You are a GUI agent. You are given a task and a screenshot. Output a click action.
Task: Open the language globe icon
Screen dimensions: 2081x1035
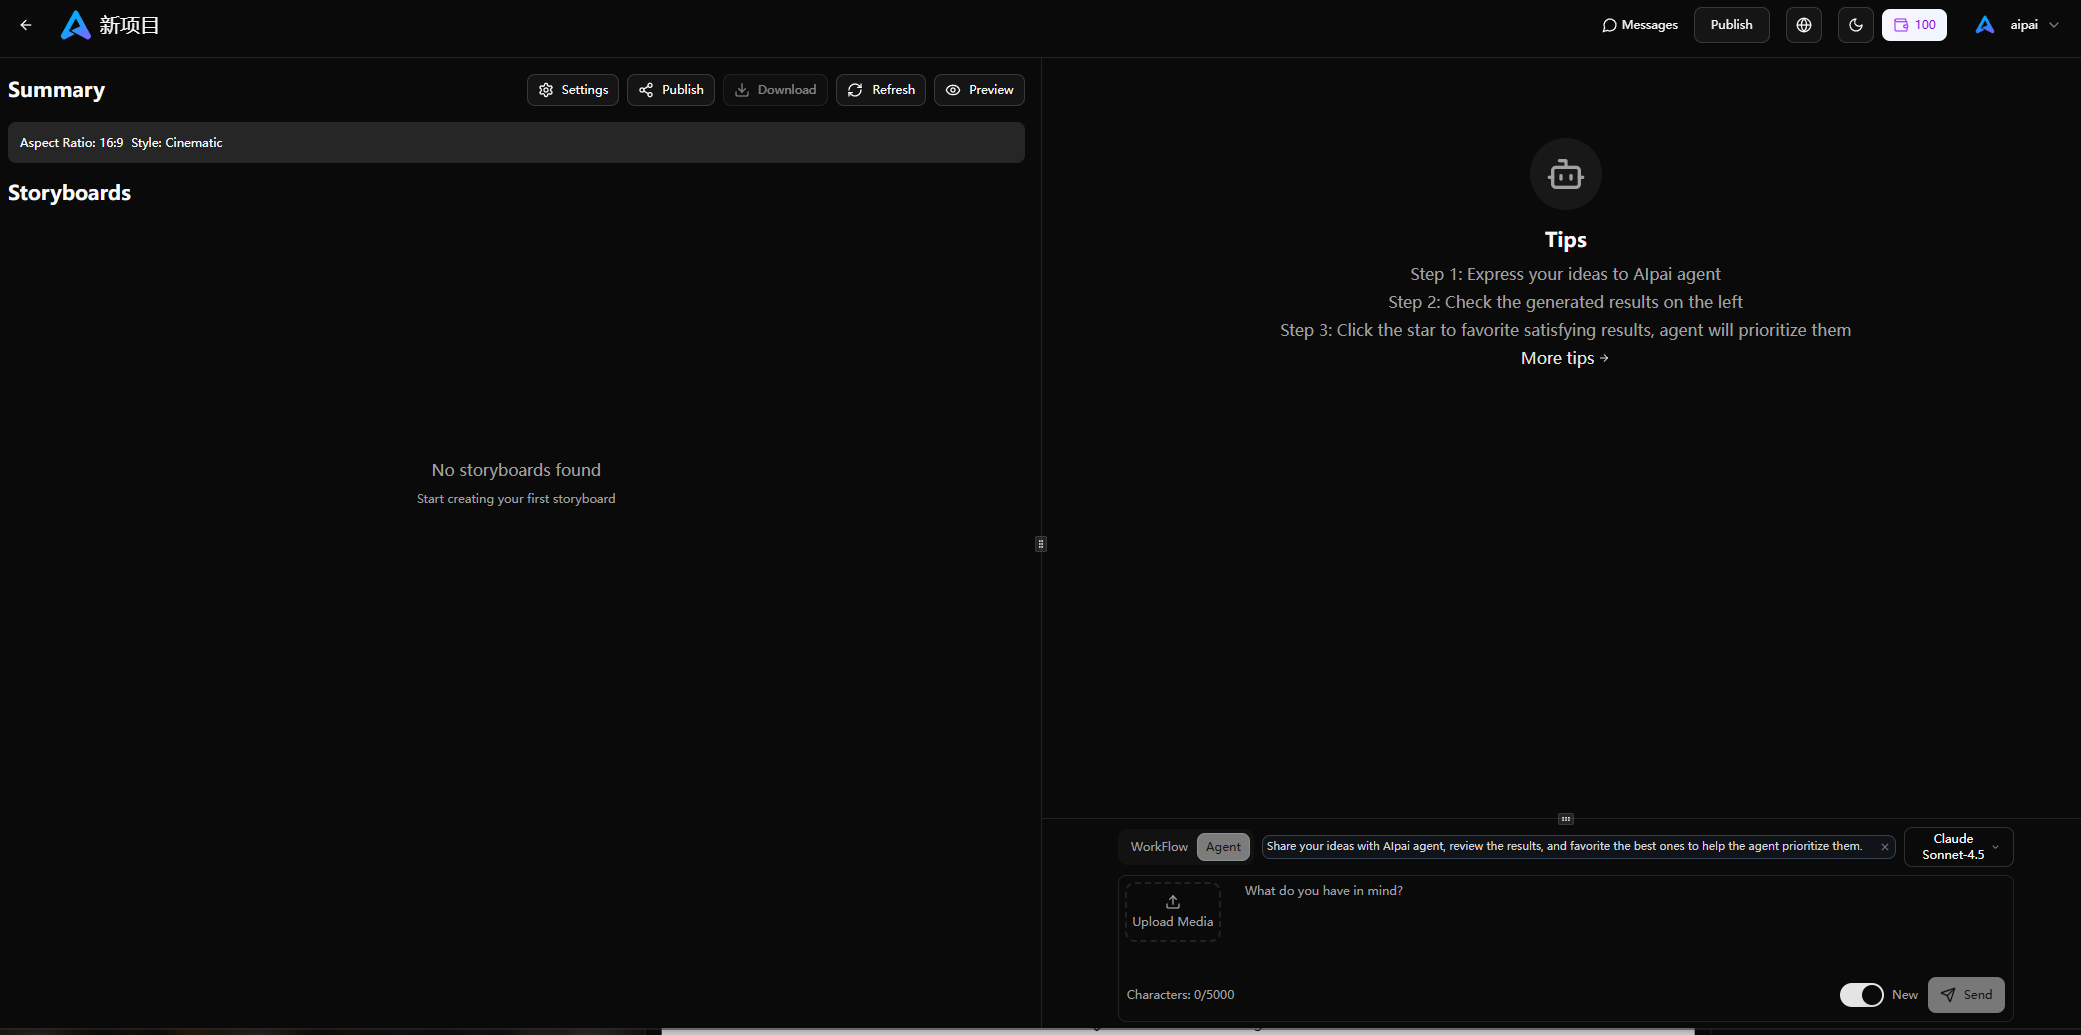pyautogui.click(x=1803, y=25)
